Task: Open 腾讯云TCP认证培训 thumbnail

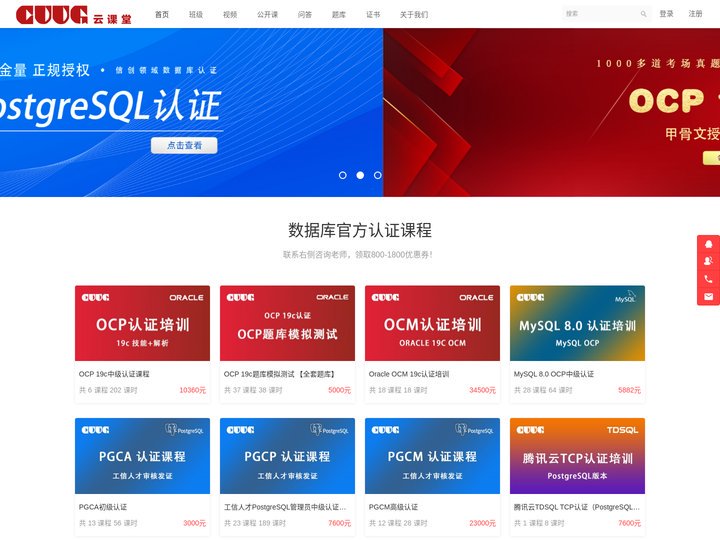Action: tap(577, 456)
